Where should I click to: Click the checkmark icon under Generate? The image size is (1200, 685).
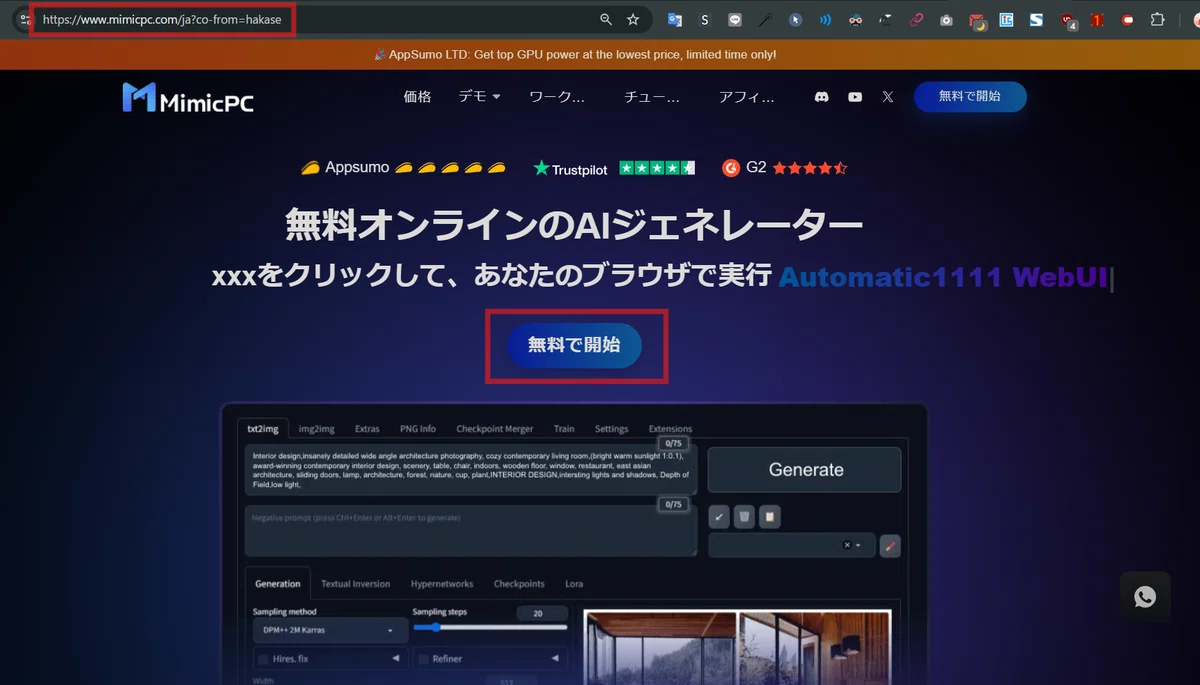pyautogui.click(x=718, y=517)
